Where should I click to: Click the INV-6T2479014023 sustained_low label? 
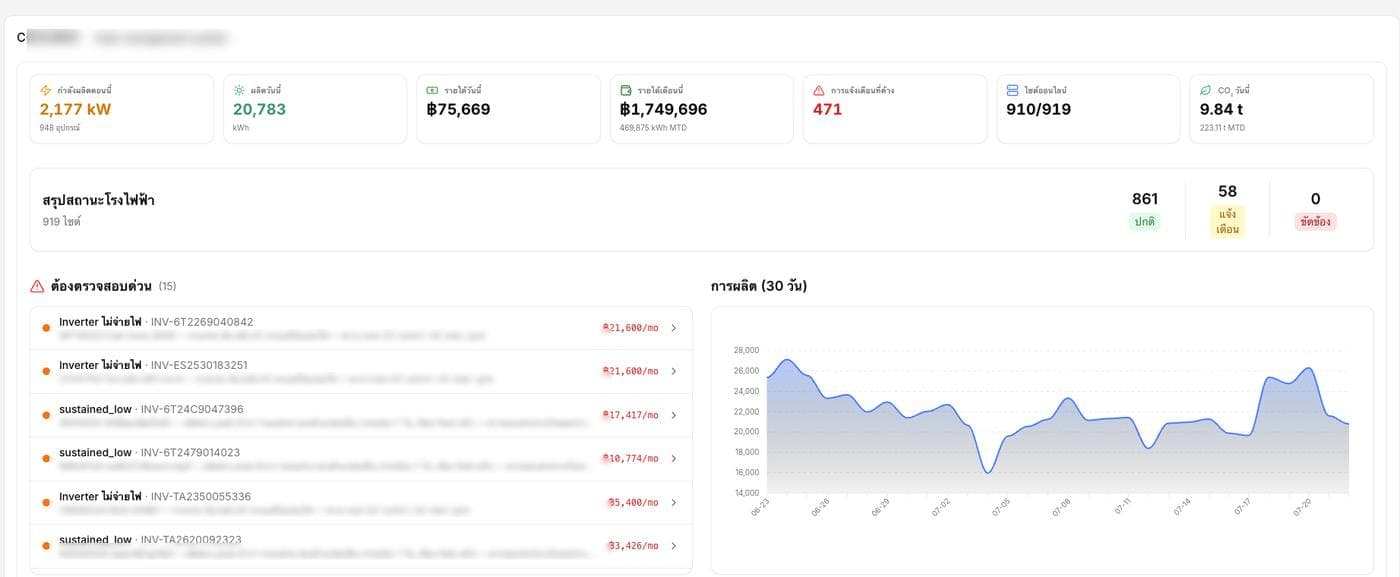pos(95,453)
